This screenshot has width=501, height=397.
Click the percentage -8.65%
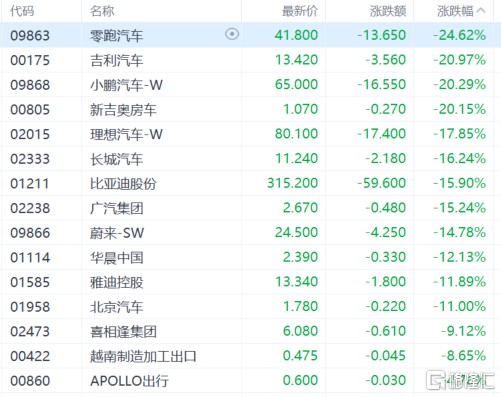coord(463,356)
